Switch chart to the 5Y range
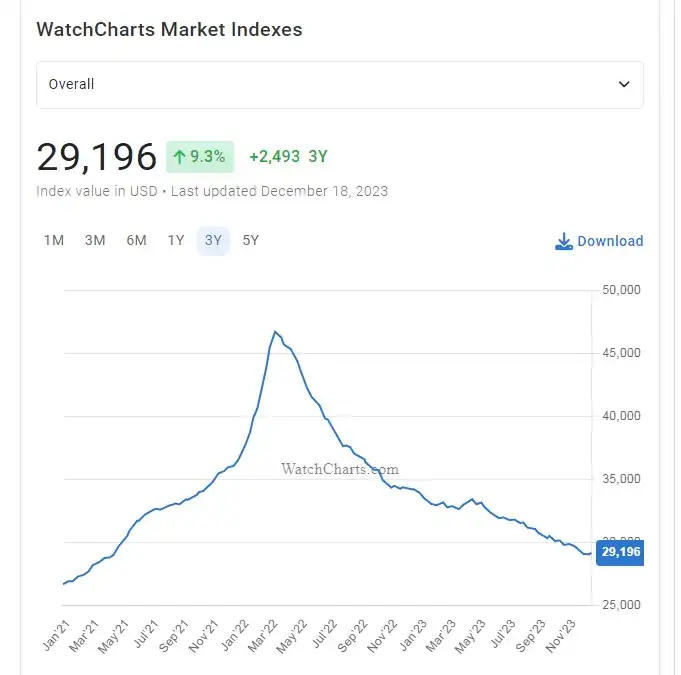This screenshot has width=681, height=675. [250, 241]
